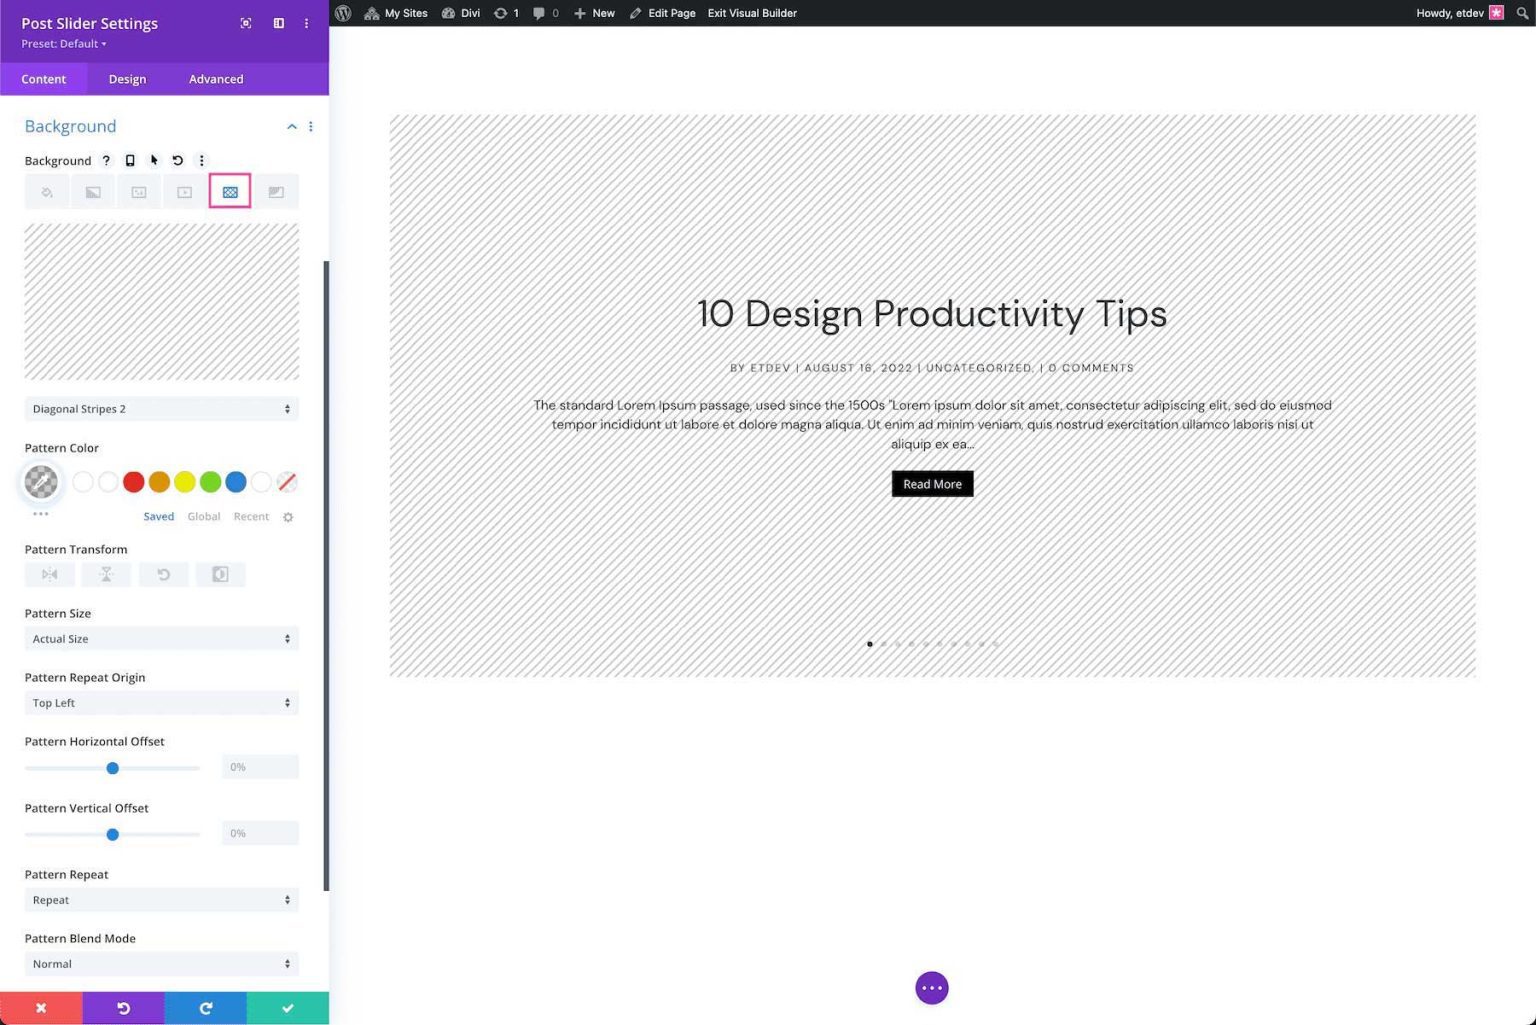Click the Read More button in the slider

[x=931, y=483]
